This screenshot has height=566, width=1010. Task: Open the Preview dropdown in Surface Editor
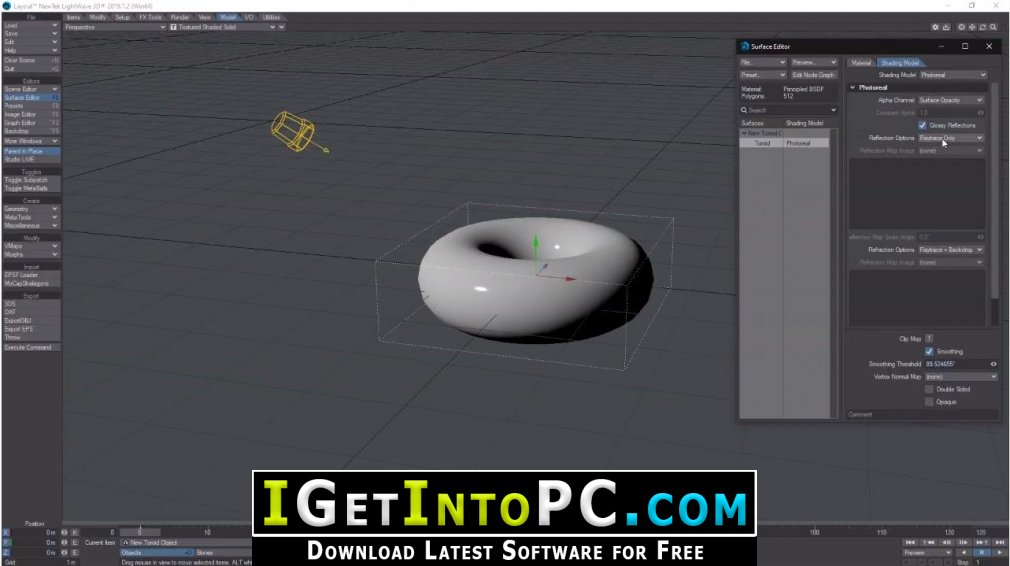(x=814, y=62)
